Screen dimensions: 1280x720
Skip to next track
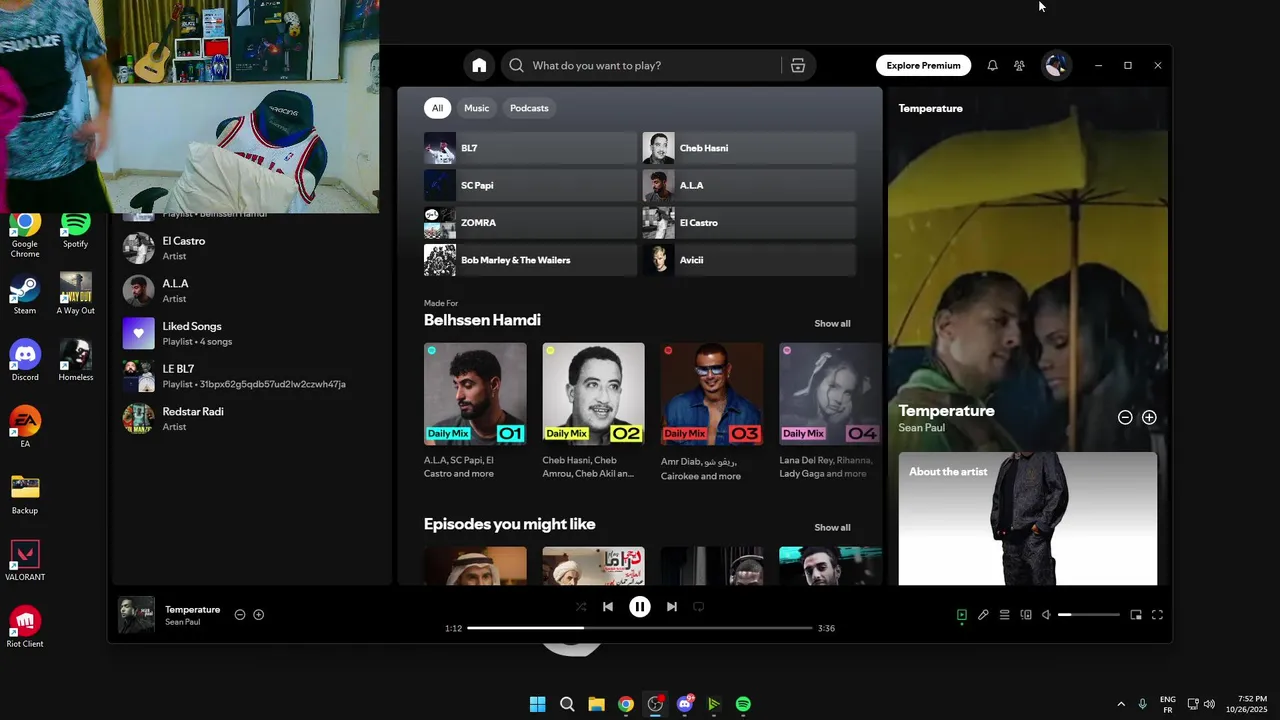pyautogui.click(x=672, y=606)
